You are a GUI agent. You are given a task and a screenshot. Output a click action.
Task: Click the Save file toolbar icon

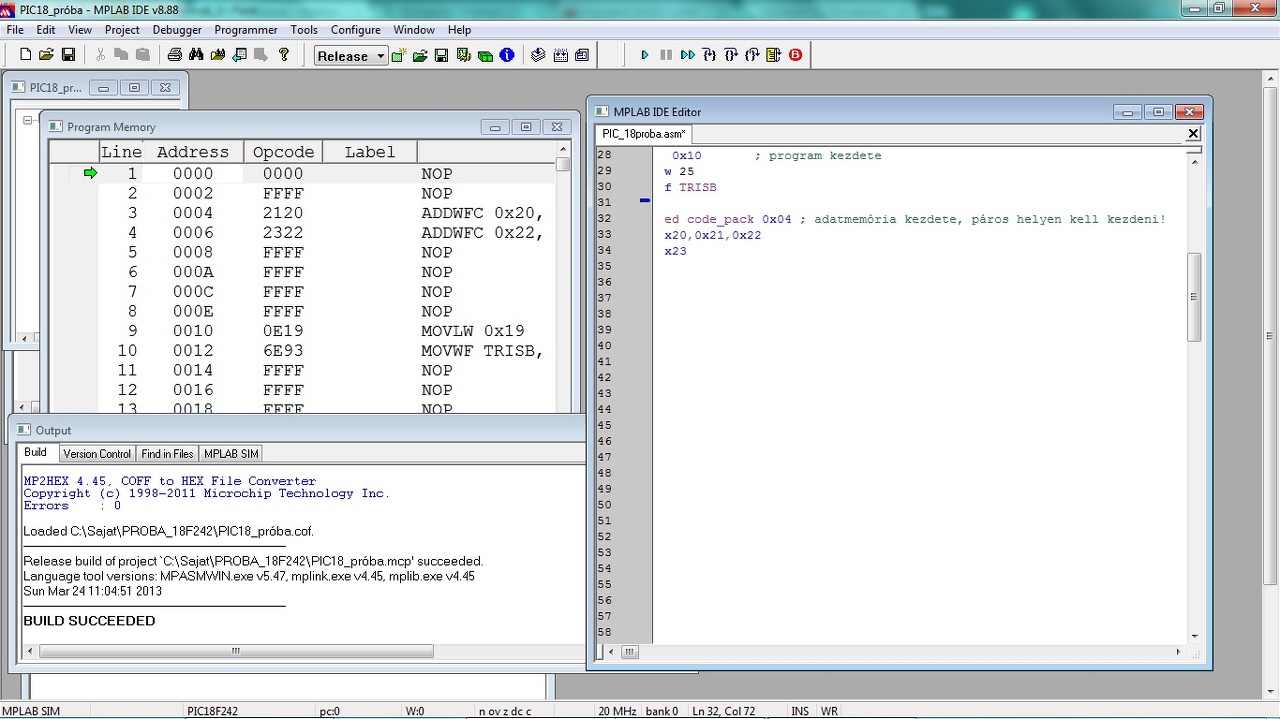pyautogui.click(x=68, y=55)
